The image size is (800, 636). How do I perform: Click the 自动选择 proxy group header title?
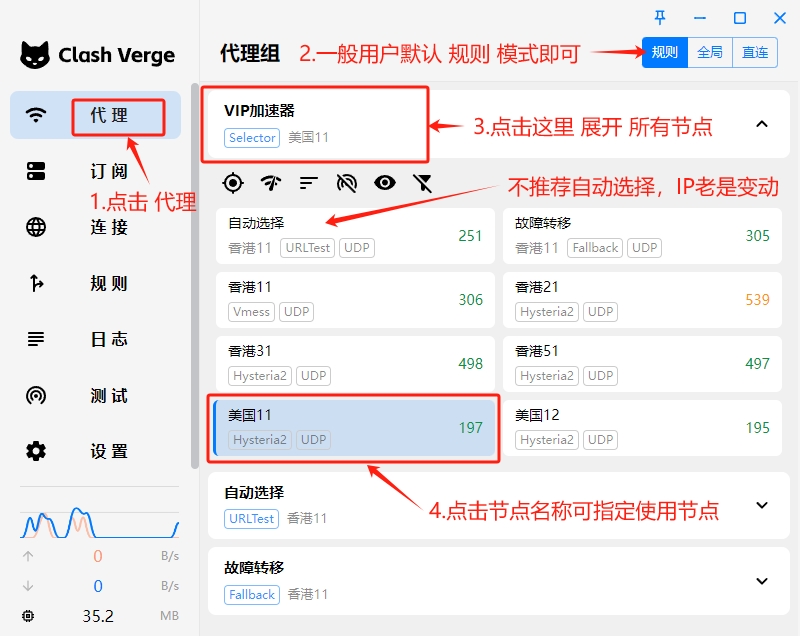(x=254, y=492)
